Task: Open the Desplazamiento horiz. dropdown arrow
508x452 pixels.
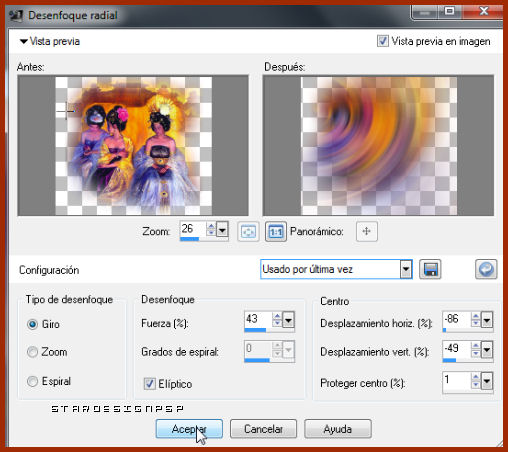Action: click(487, 320)
